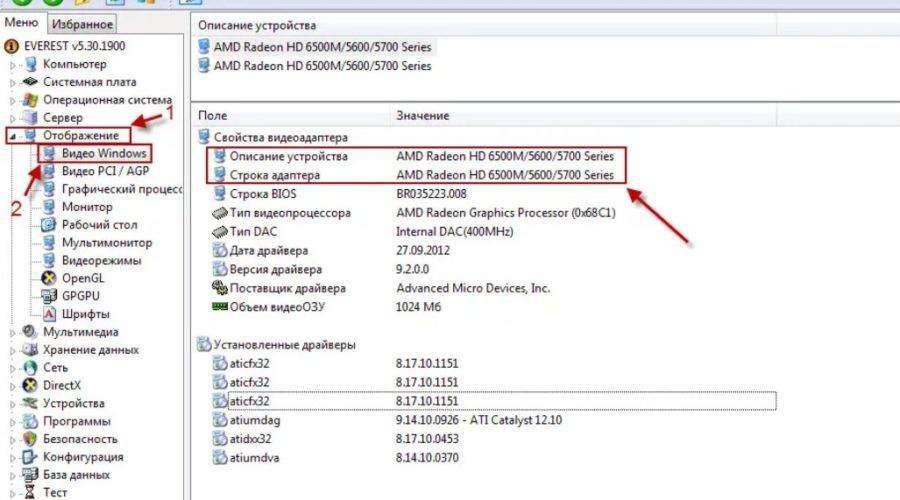Open the OpenGL page
Viewport: 900px width, 500px height.
pos(83,278)
